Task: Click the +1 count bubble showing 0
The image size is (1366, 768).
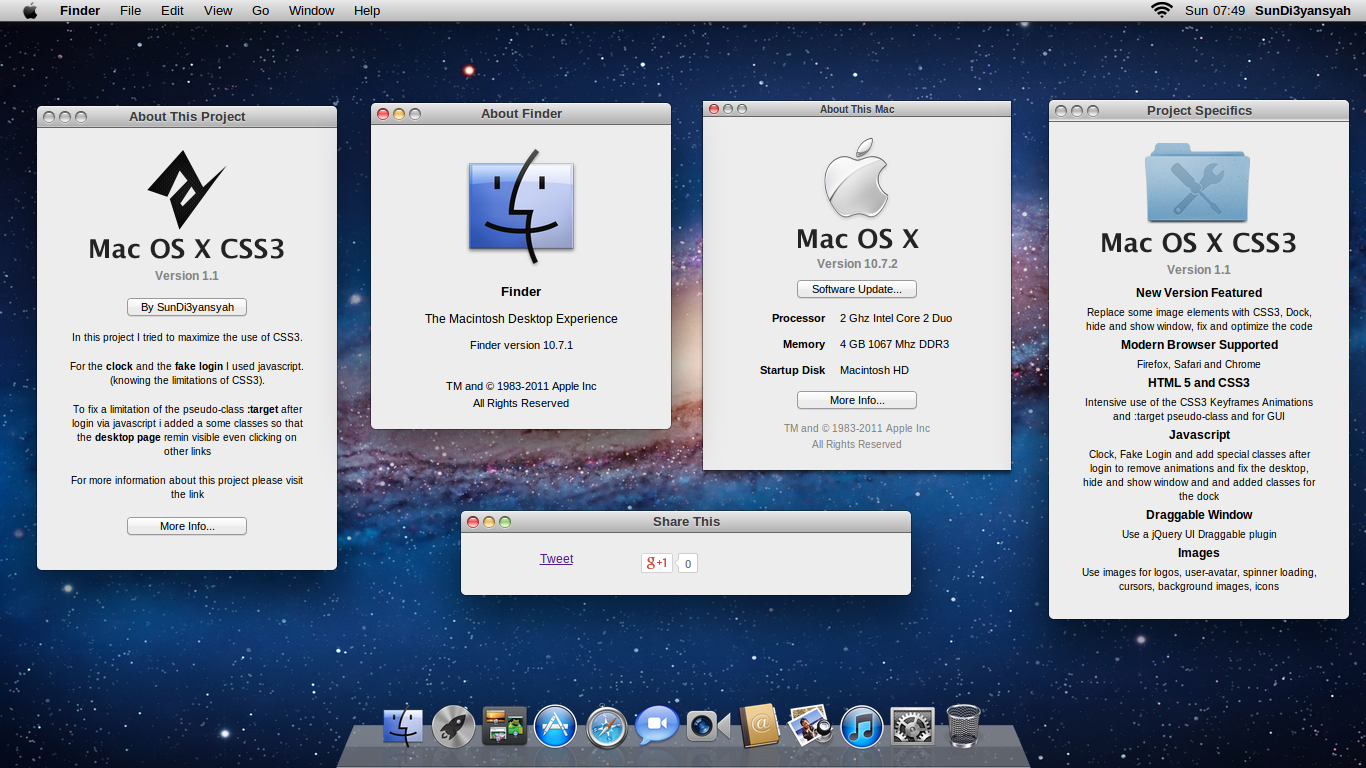Action: [x=688, y=564]
